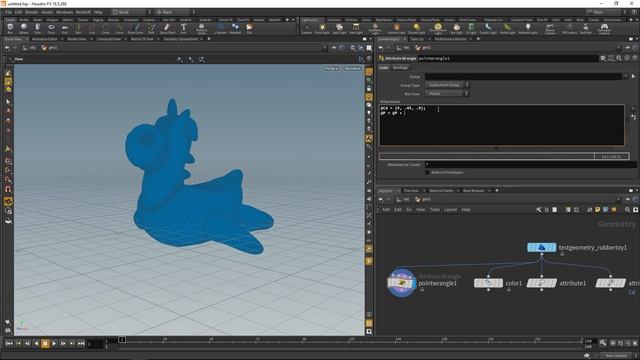The image size is (640, 360).
Task: Click the color1 node
Action: (488, 283)
